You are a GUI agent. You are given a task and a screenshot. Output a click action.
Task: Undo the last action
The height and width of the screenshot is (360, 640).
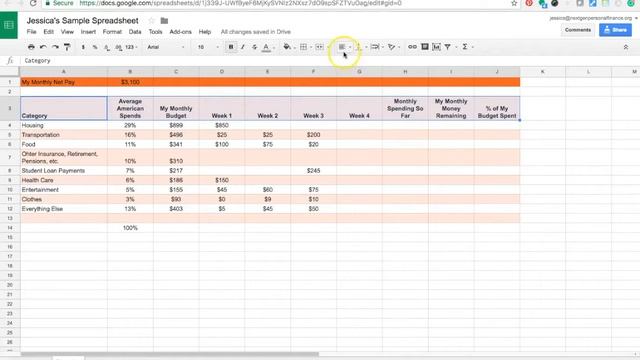pos(43,47)
